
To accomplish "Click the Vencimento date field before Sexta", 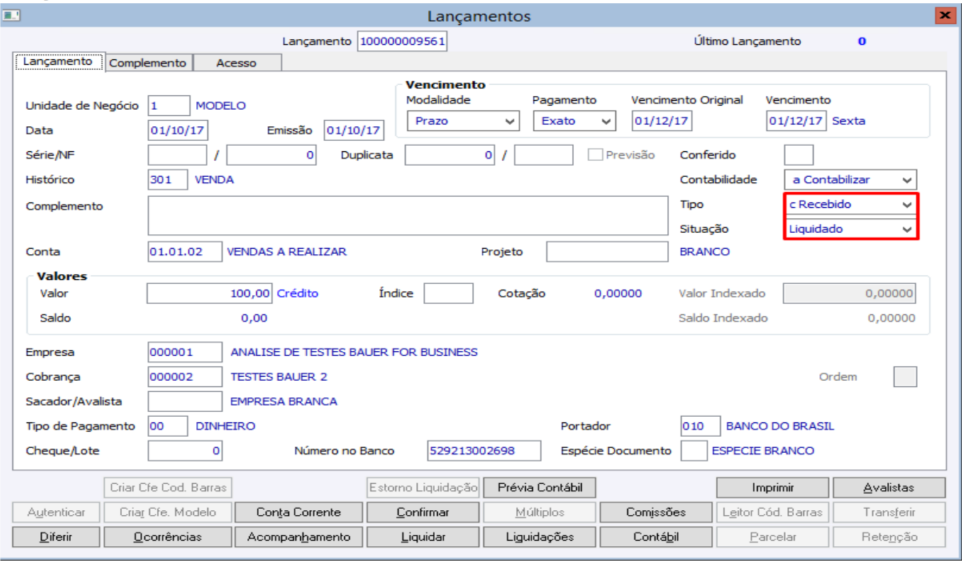I will point(796,121).
